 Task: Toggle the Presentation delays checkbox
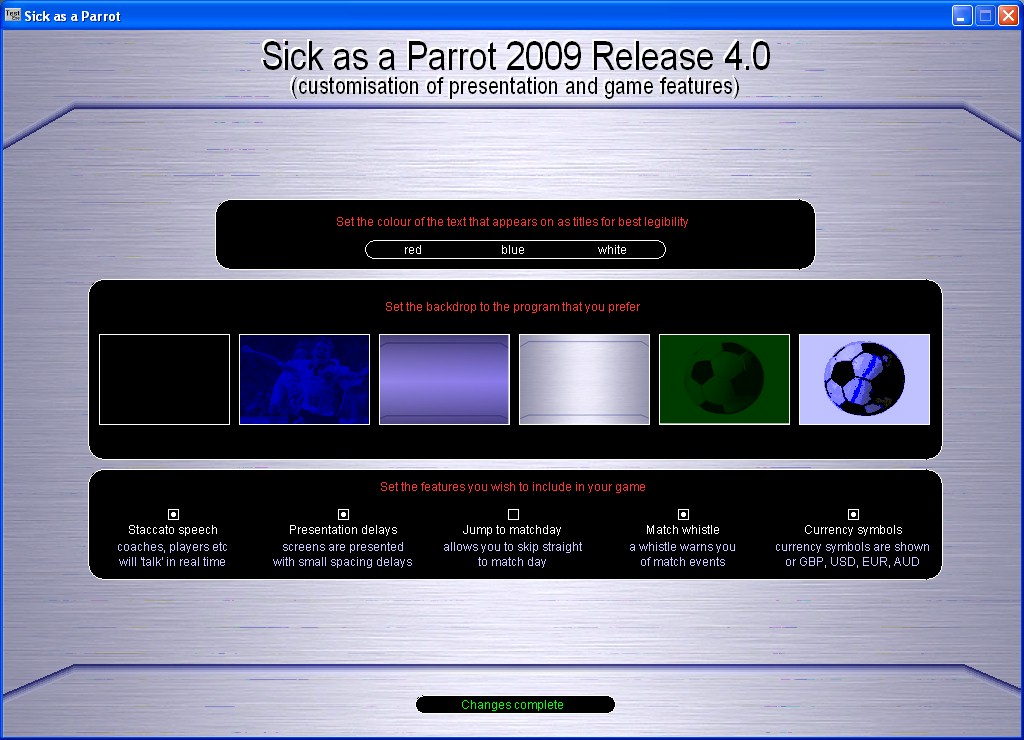(x=344, y=514)
